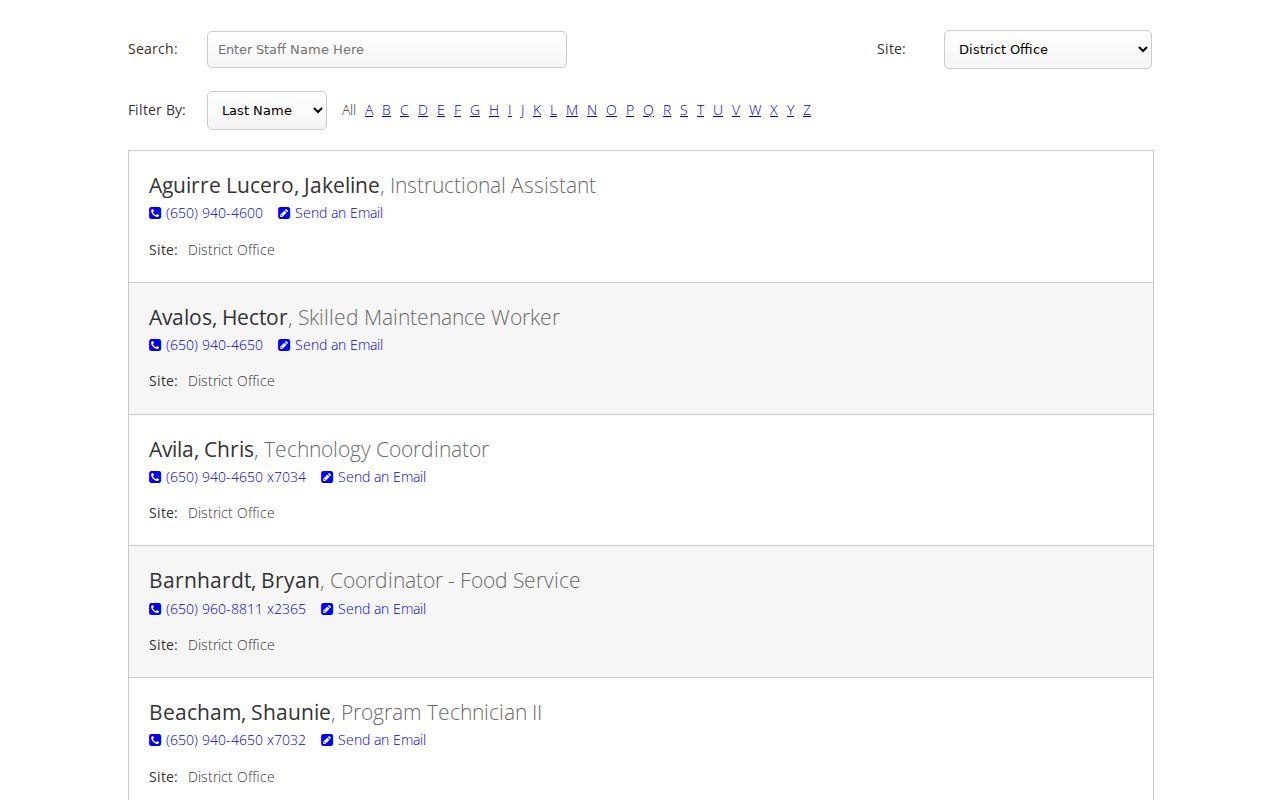Click the Skilled Maintenance Worker title text
The height and width of the screenshot is (800, 1280).
(x=429, y=318)
